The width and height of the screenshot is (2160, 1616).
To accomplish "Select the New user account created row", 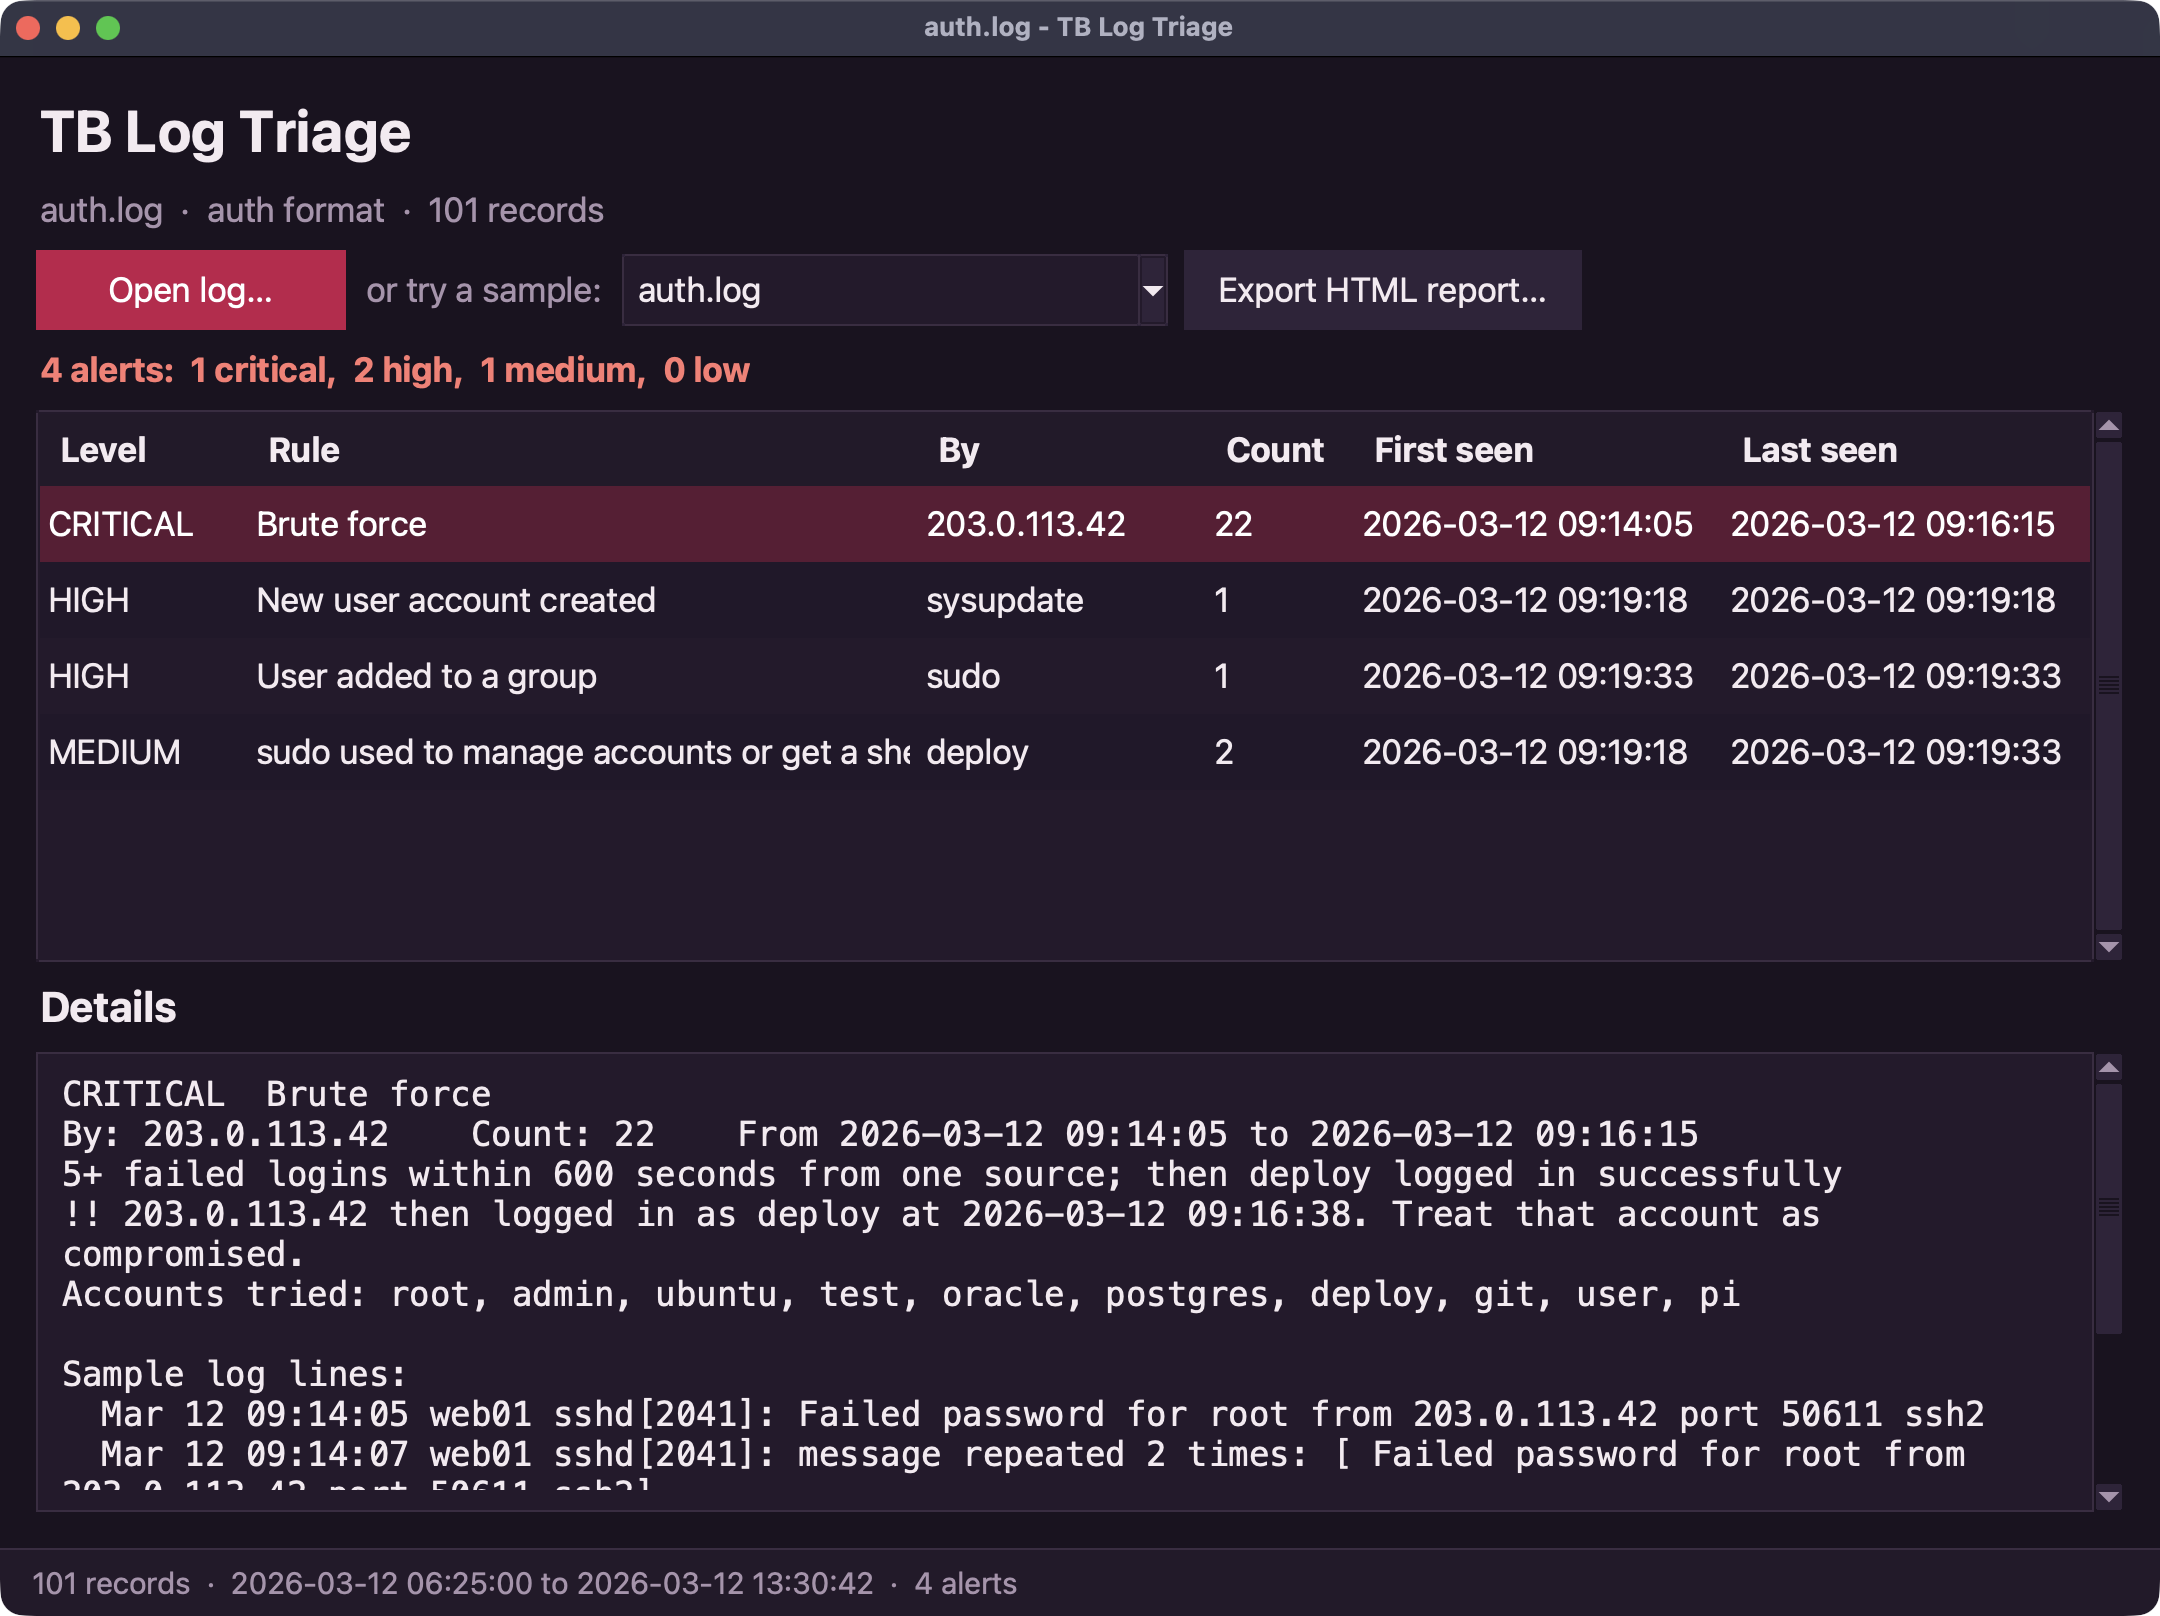I will pyautogui.click(x=1065, y=600).
